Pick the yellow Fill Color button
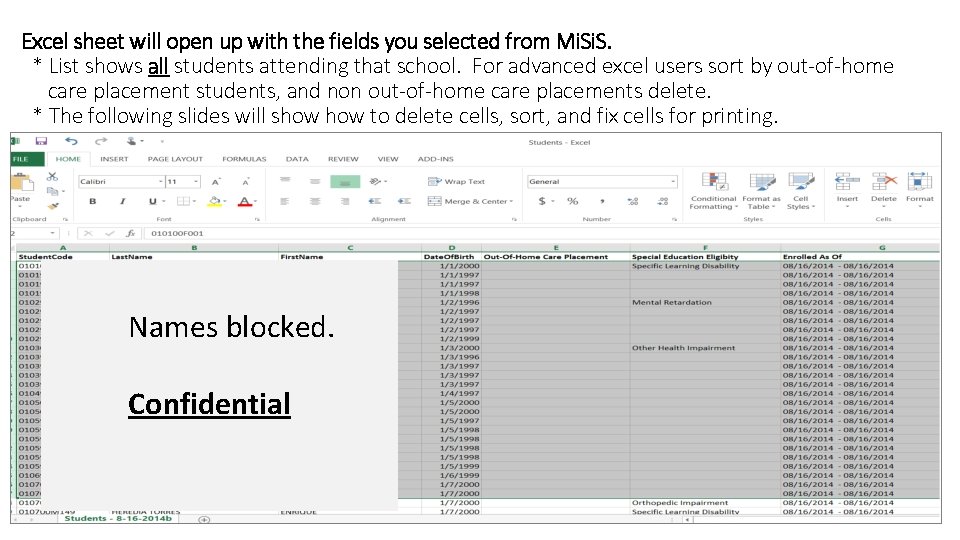 click(x=215, y=201)
